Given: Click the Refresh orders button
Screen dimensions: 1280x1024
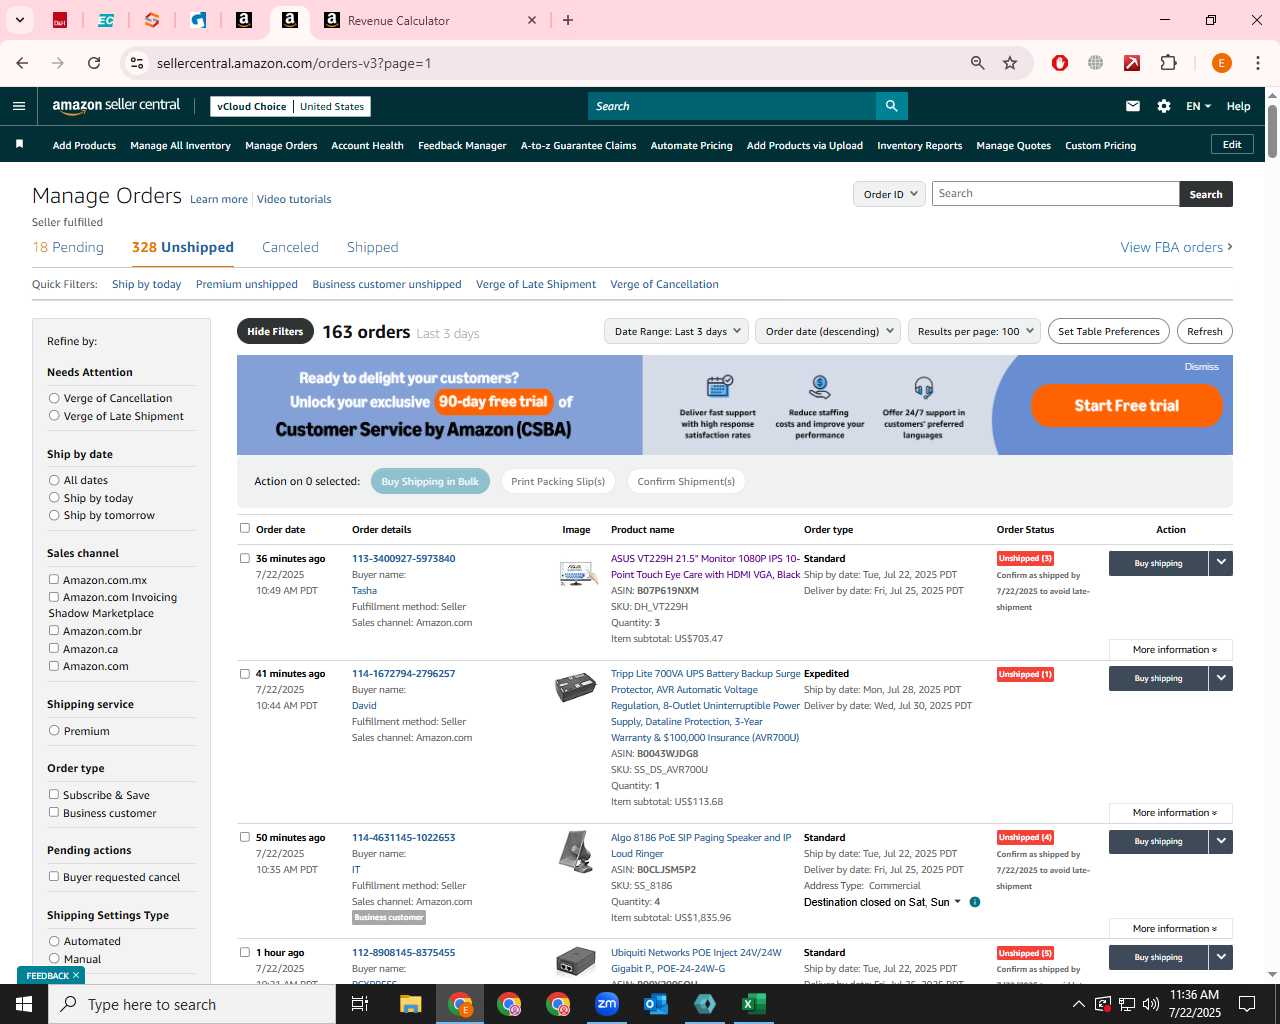Looking at the screenshot, I should [x=1204, y=331].
